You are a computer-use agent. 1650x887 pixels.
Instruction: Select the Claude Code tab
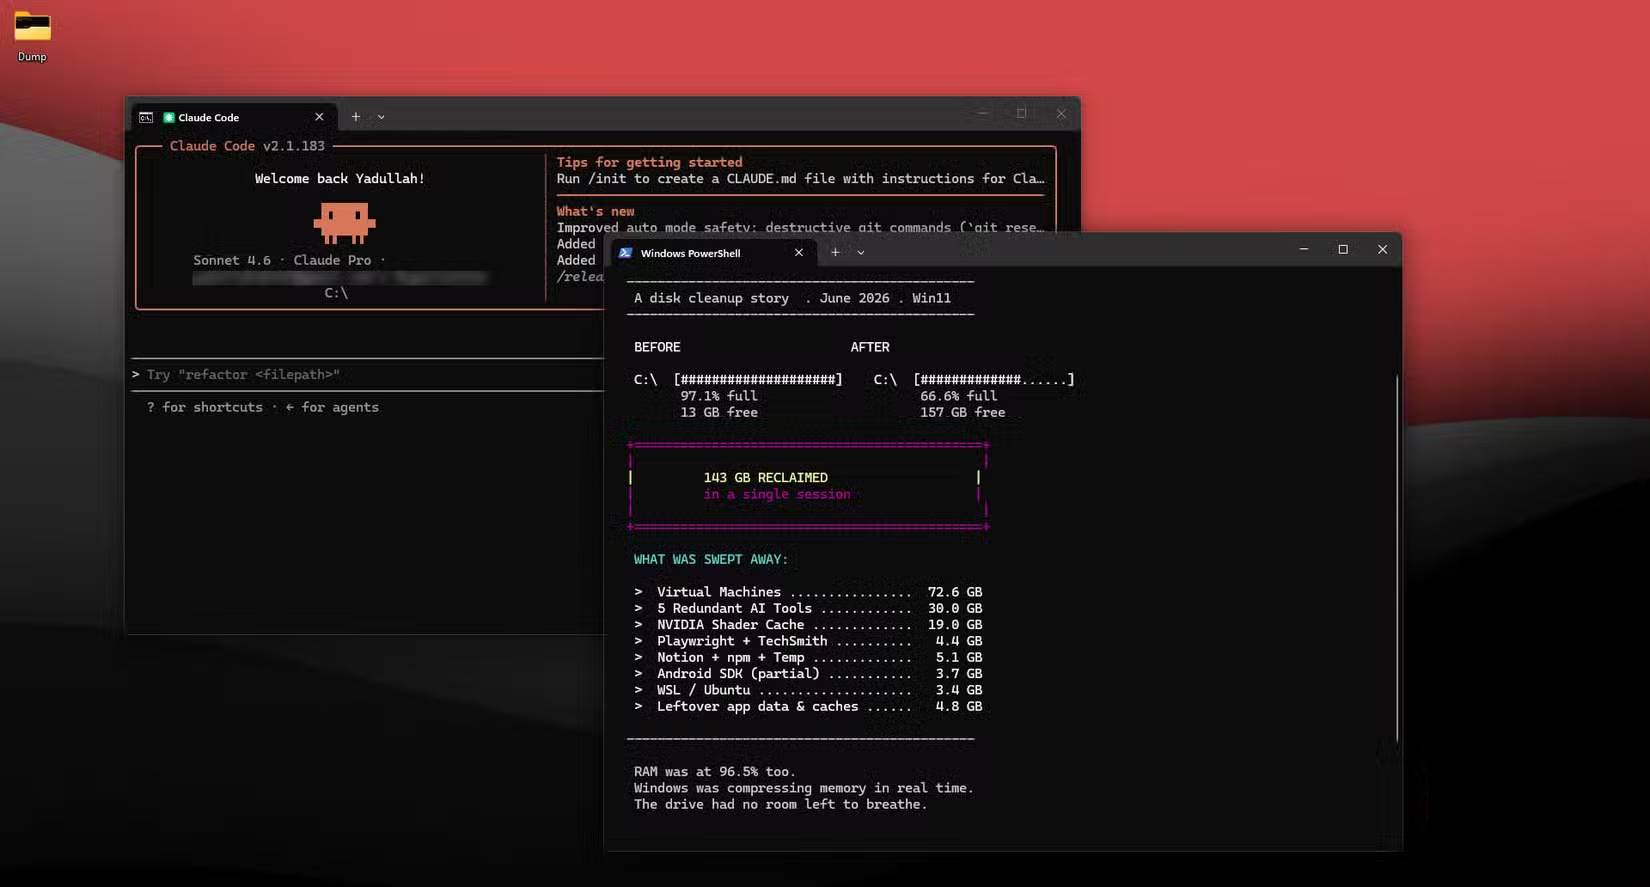[x=234, y=117]
